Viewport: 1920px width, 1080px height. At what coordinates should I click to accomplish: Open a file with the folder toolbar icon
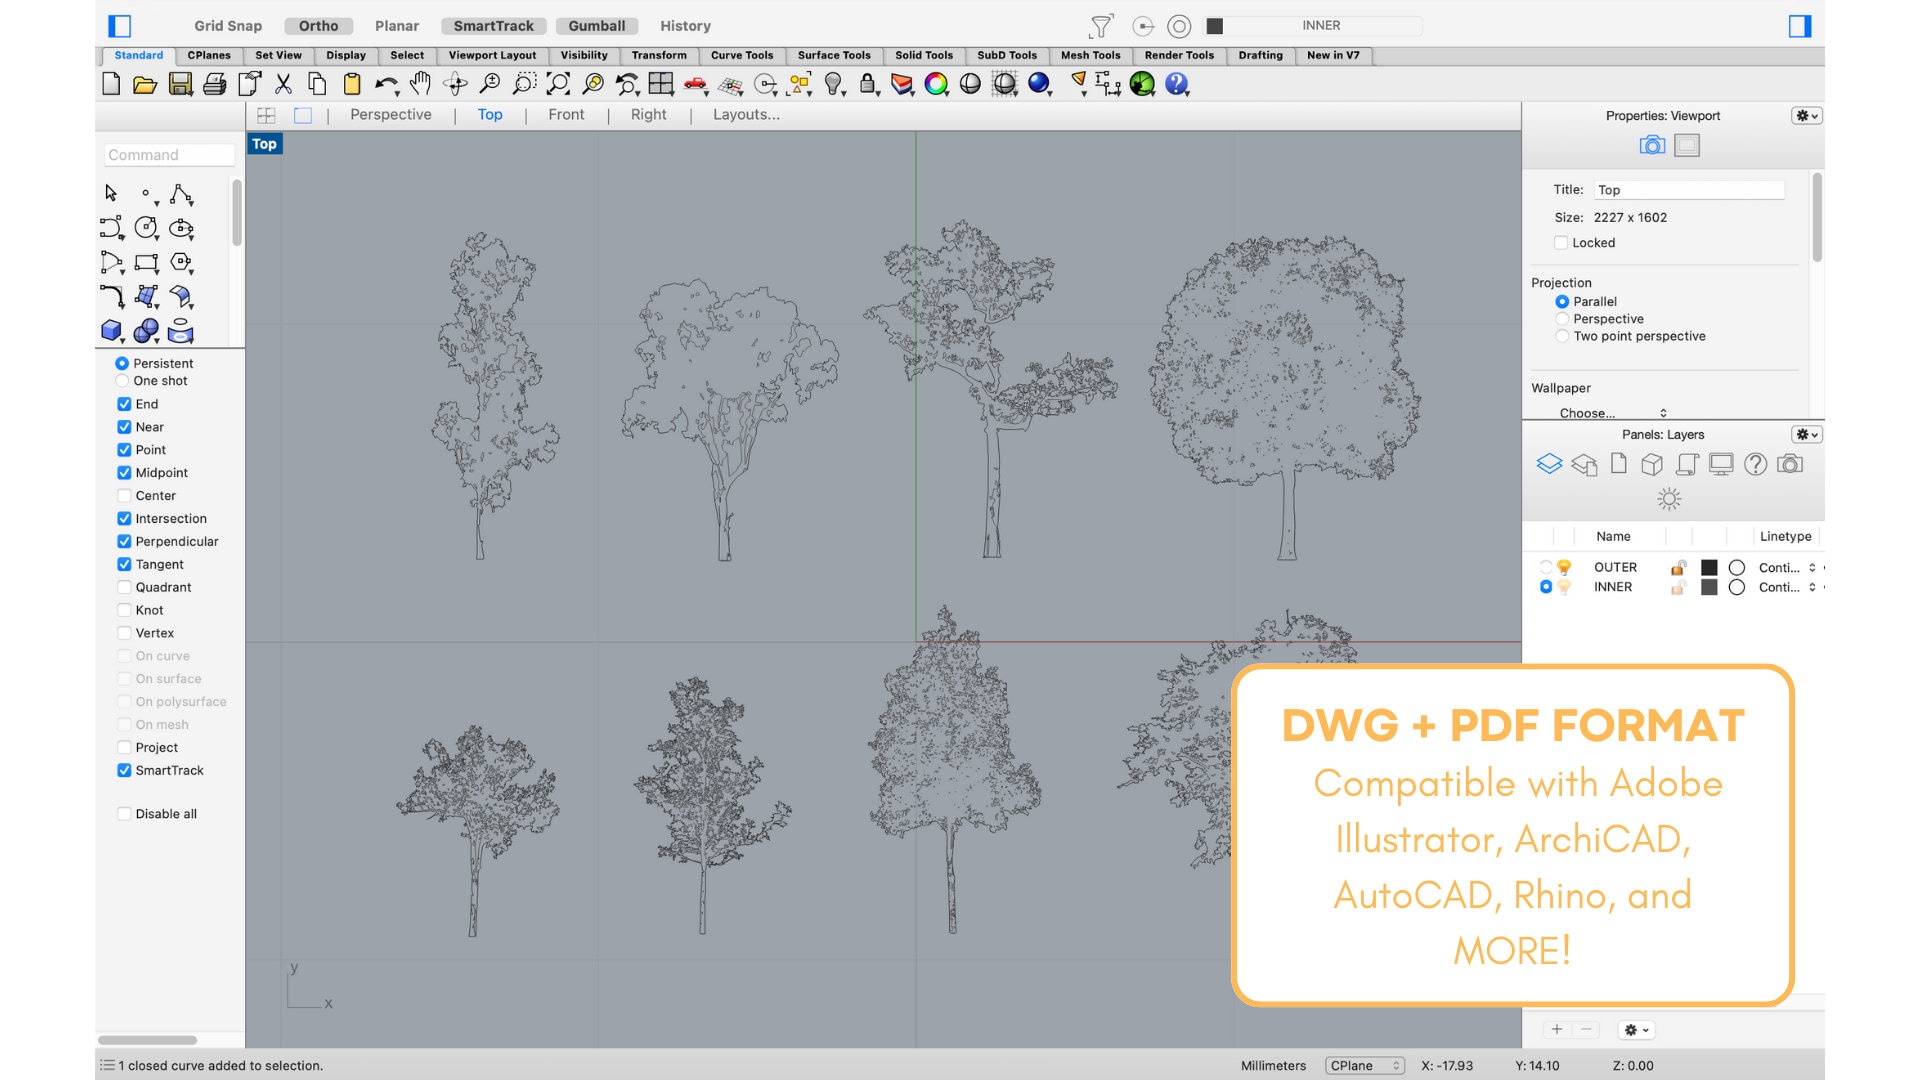coord(146,85)
